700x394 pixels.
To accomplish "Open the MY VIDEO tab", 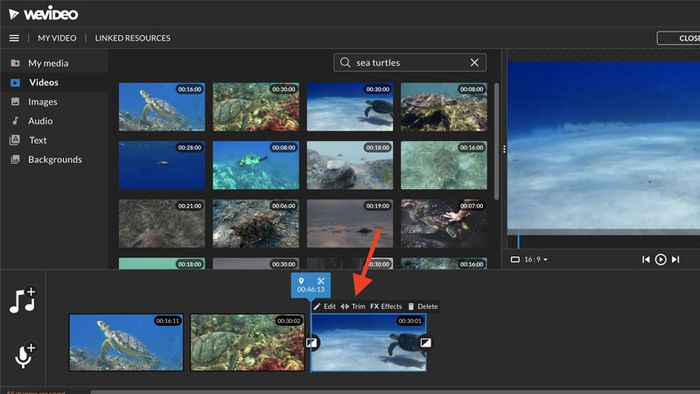I will pos(57,38).
